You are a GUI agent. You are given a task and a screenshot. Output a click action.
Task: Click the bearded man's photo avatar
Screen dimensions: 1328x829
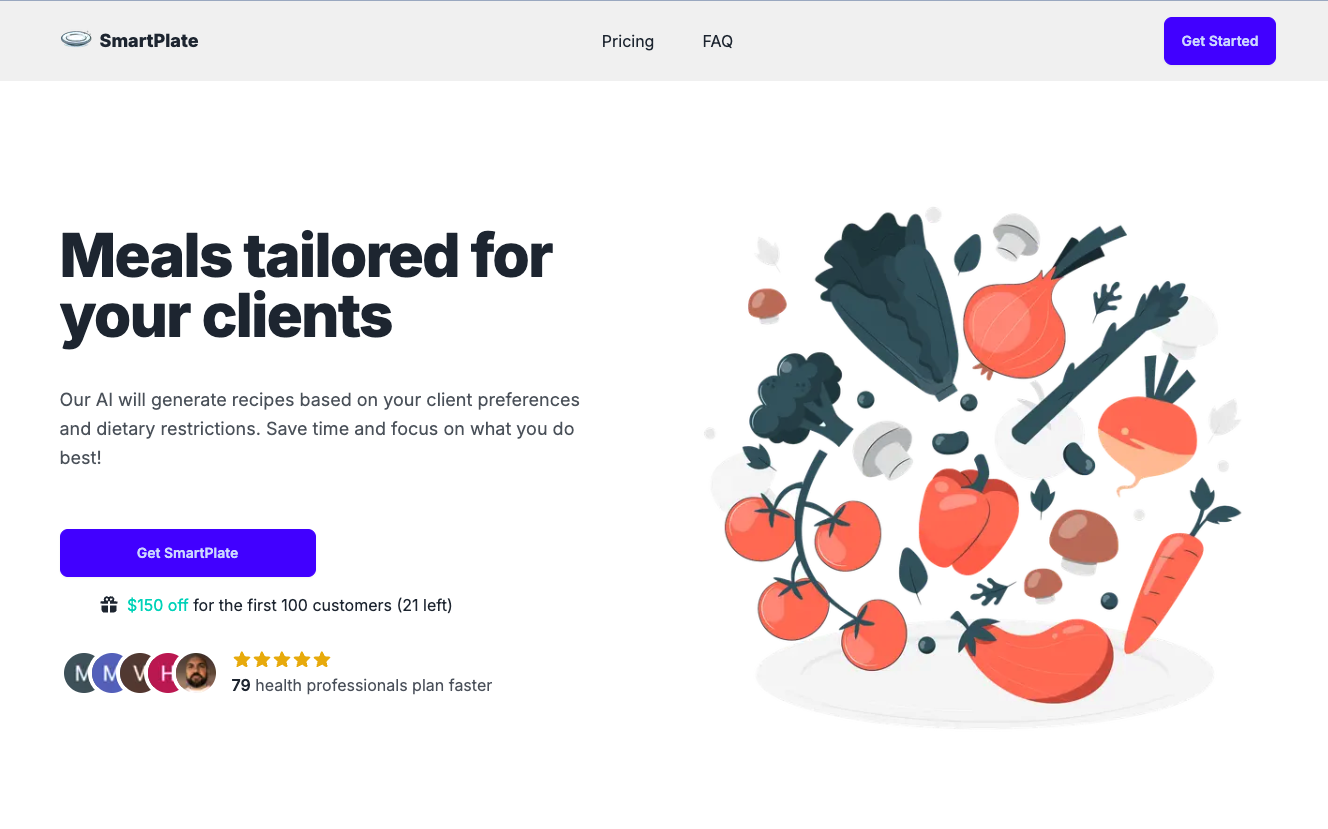pyautogui.click(x=196, y=673)
